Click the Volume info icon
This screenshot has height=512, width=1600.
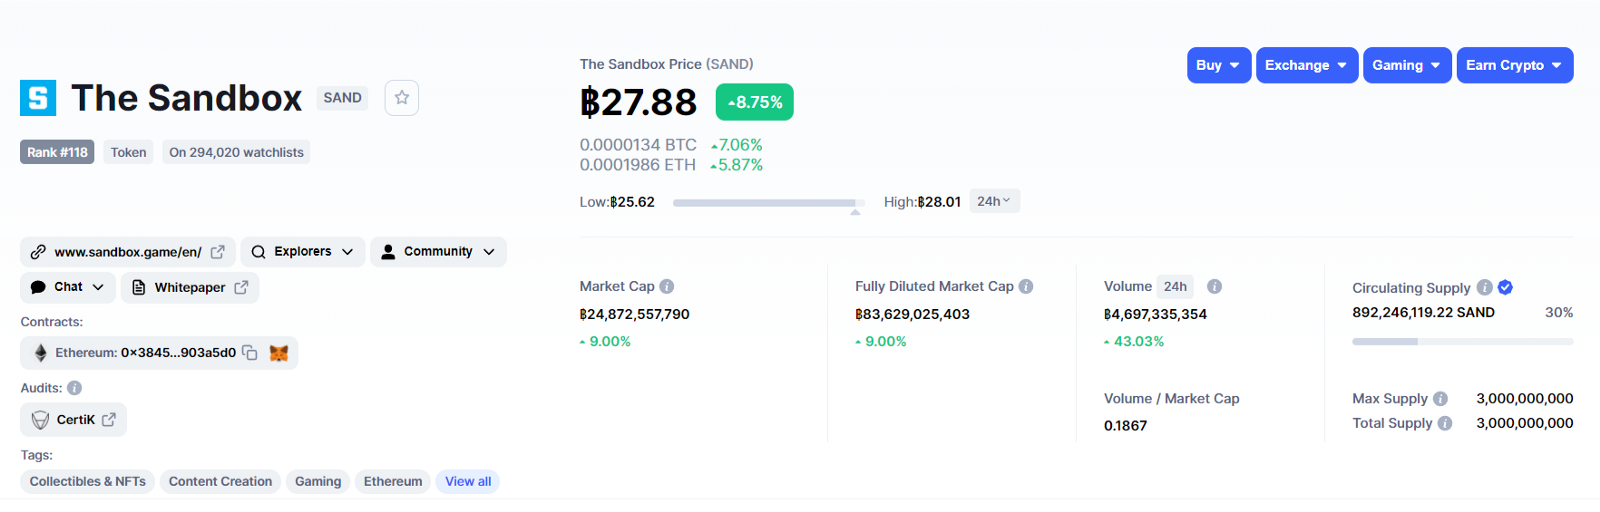point(1215,286)
